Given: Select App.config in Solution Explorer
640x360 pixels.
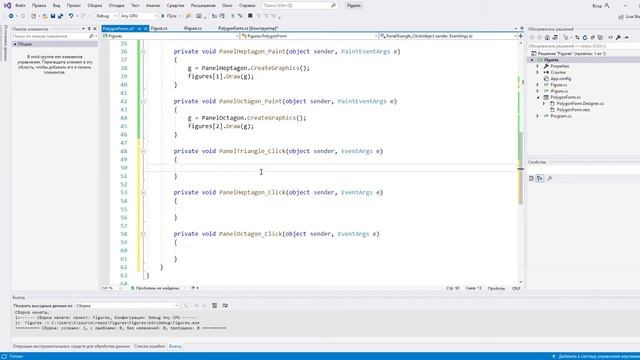Looking at the screenshot, I should point(560,79).
